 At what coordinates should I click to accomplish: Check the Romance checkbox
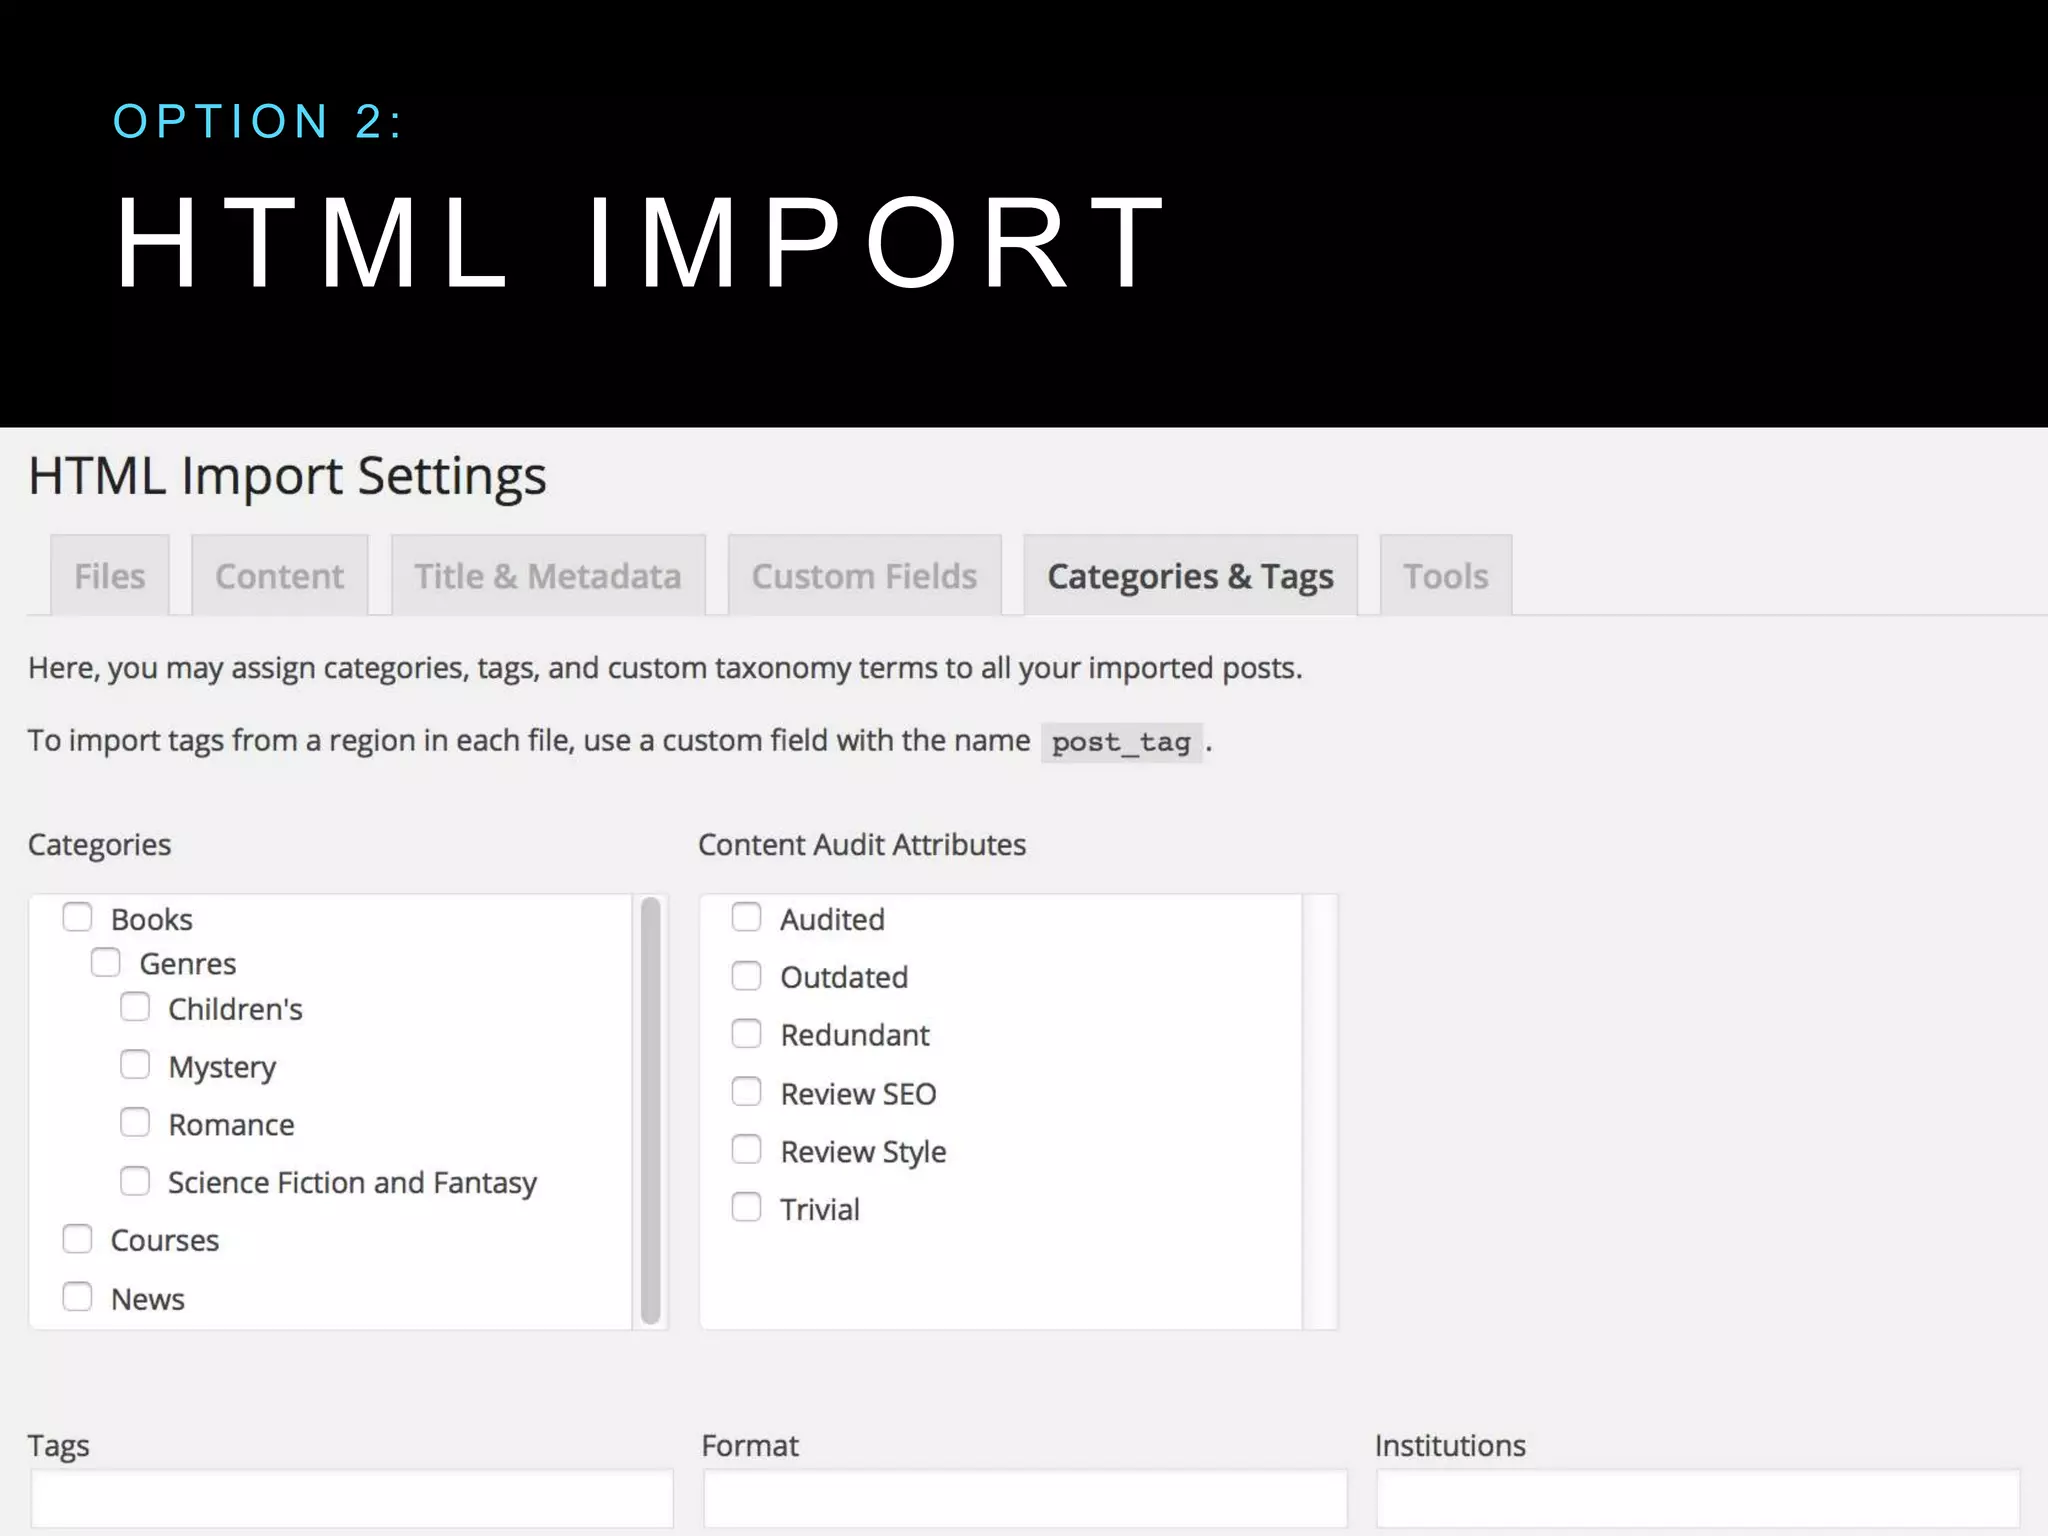click(x=135, y=1123)
